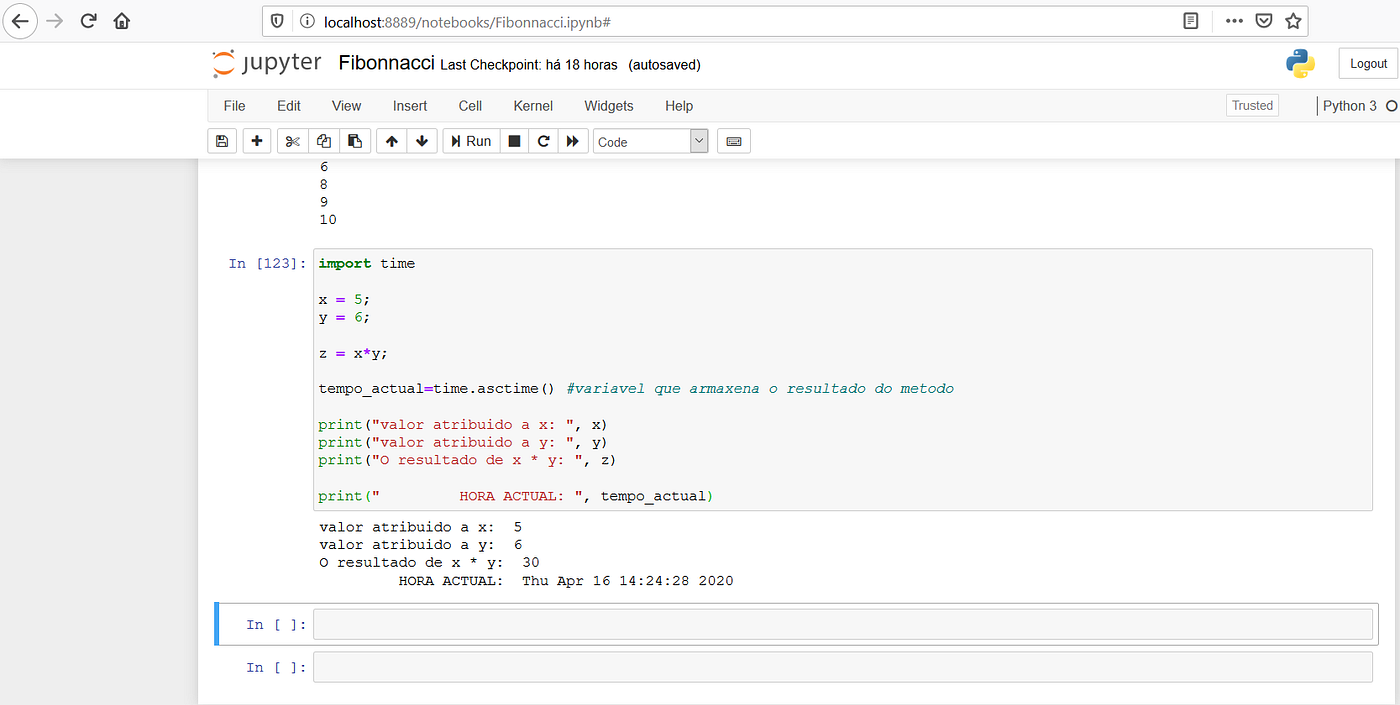Open the command palette keyboard icon

click(x=733, y=140)
